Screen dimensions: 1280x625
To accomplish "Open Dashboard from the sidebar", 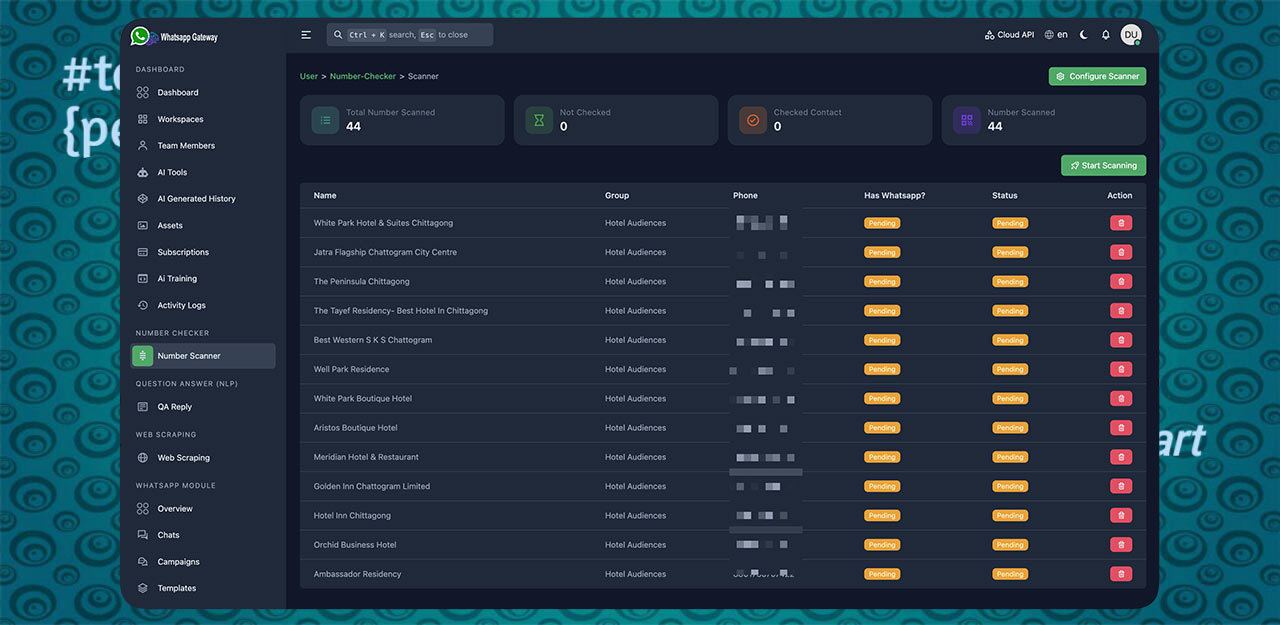I will (x=177, y=93).
